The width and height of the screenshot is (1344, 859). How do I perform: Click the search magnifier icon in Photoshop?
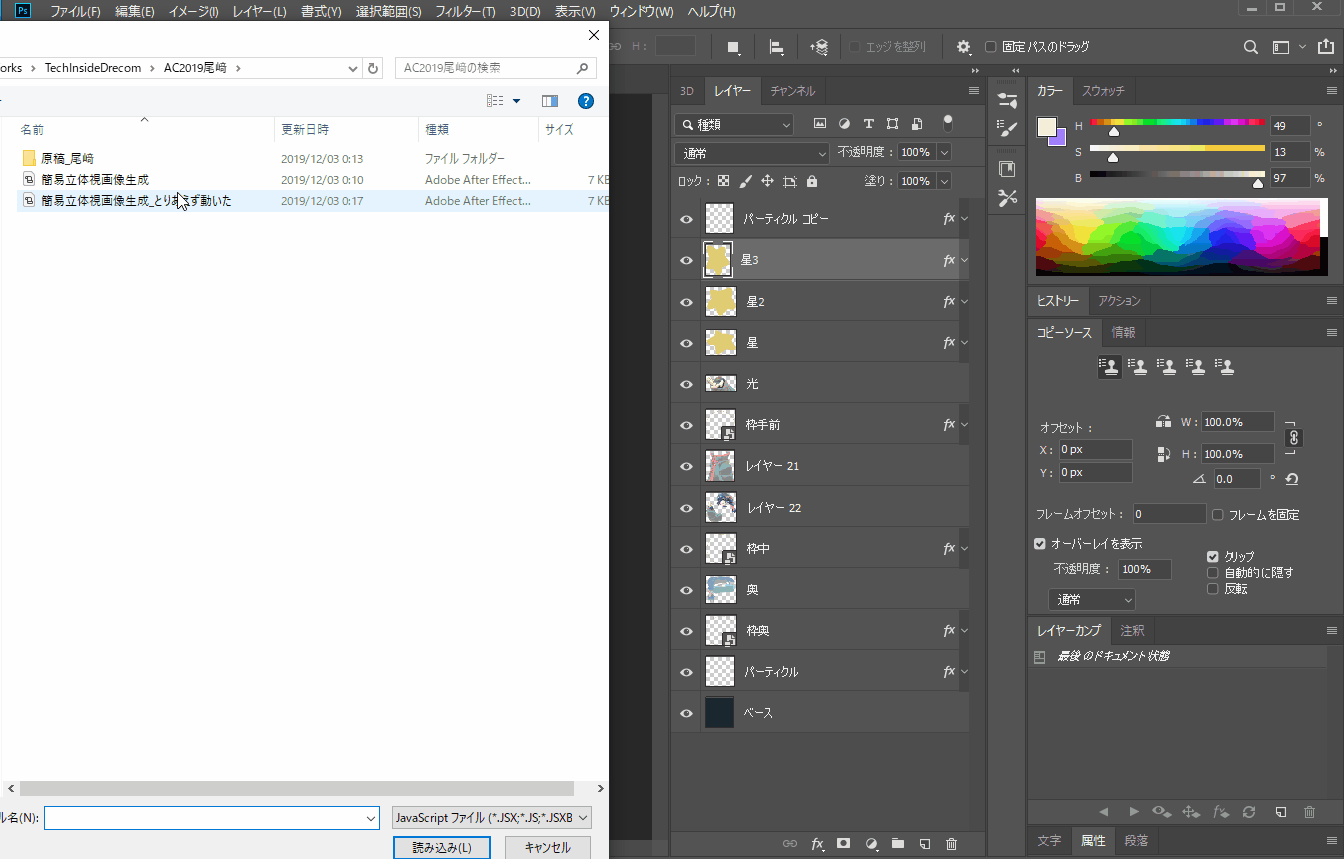(1250, 47)
